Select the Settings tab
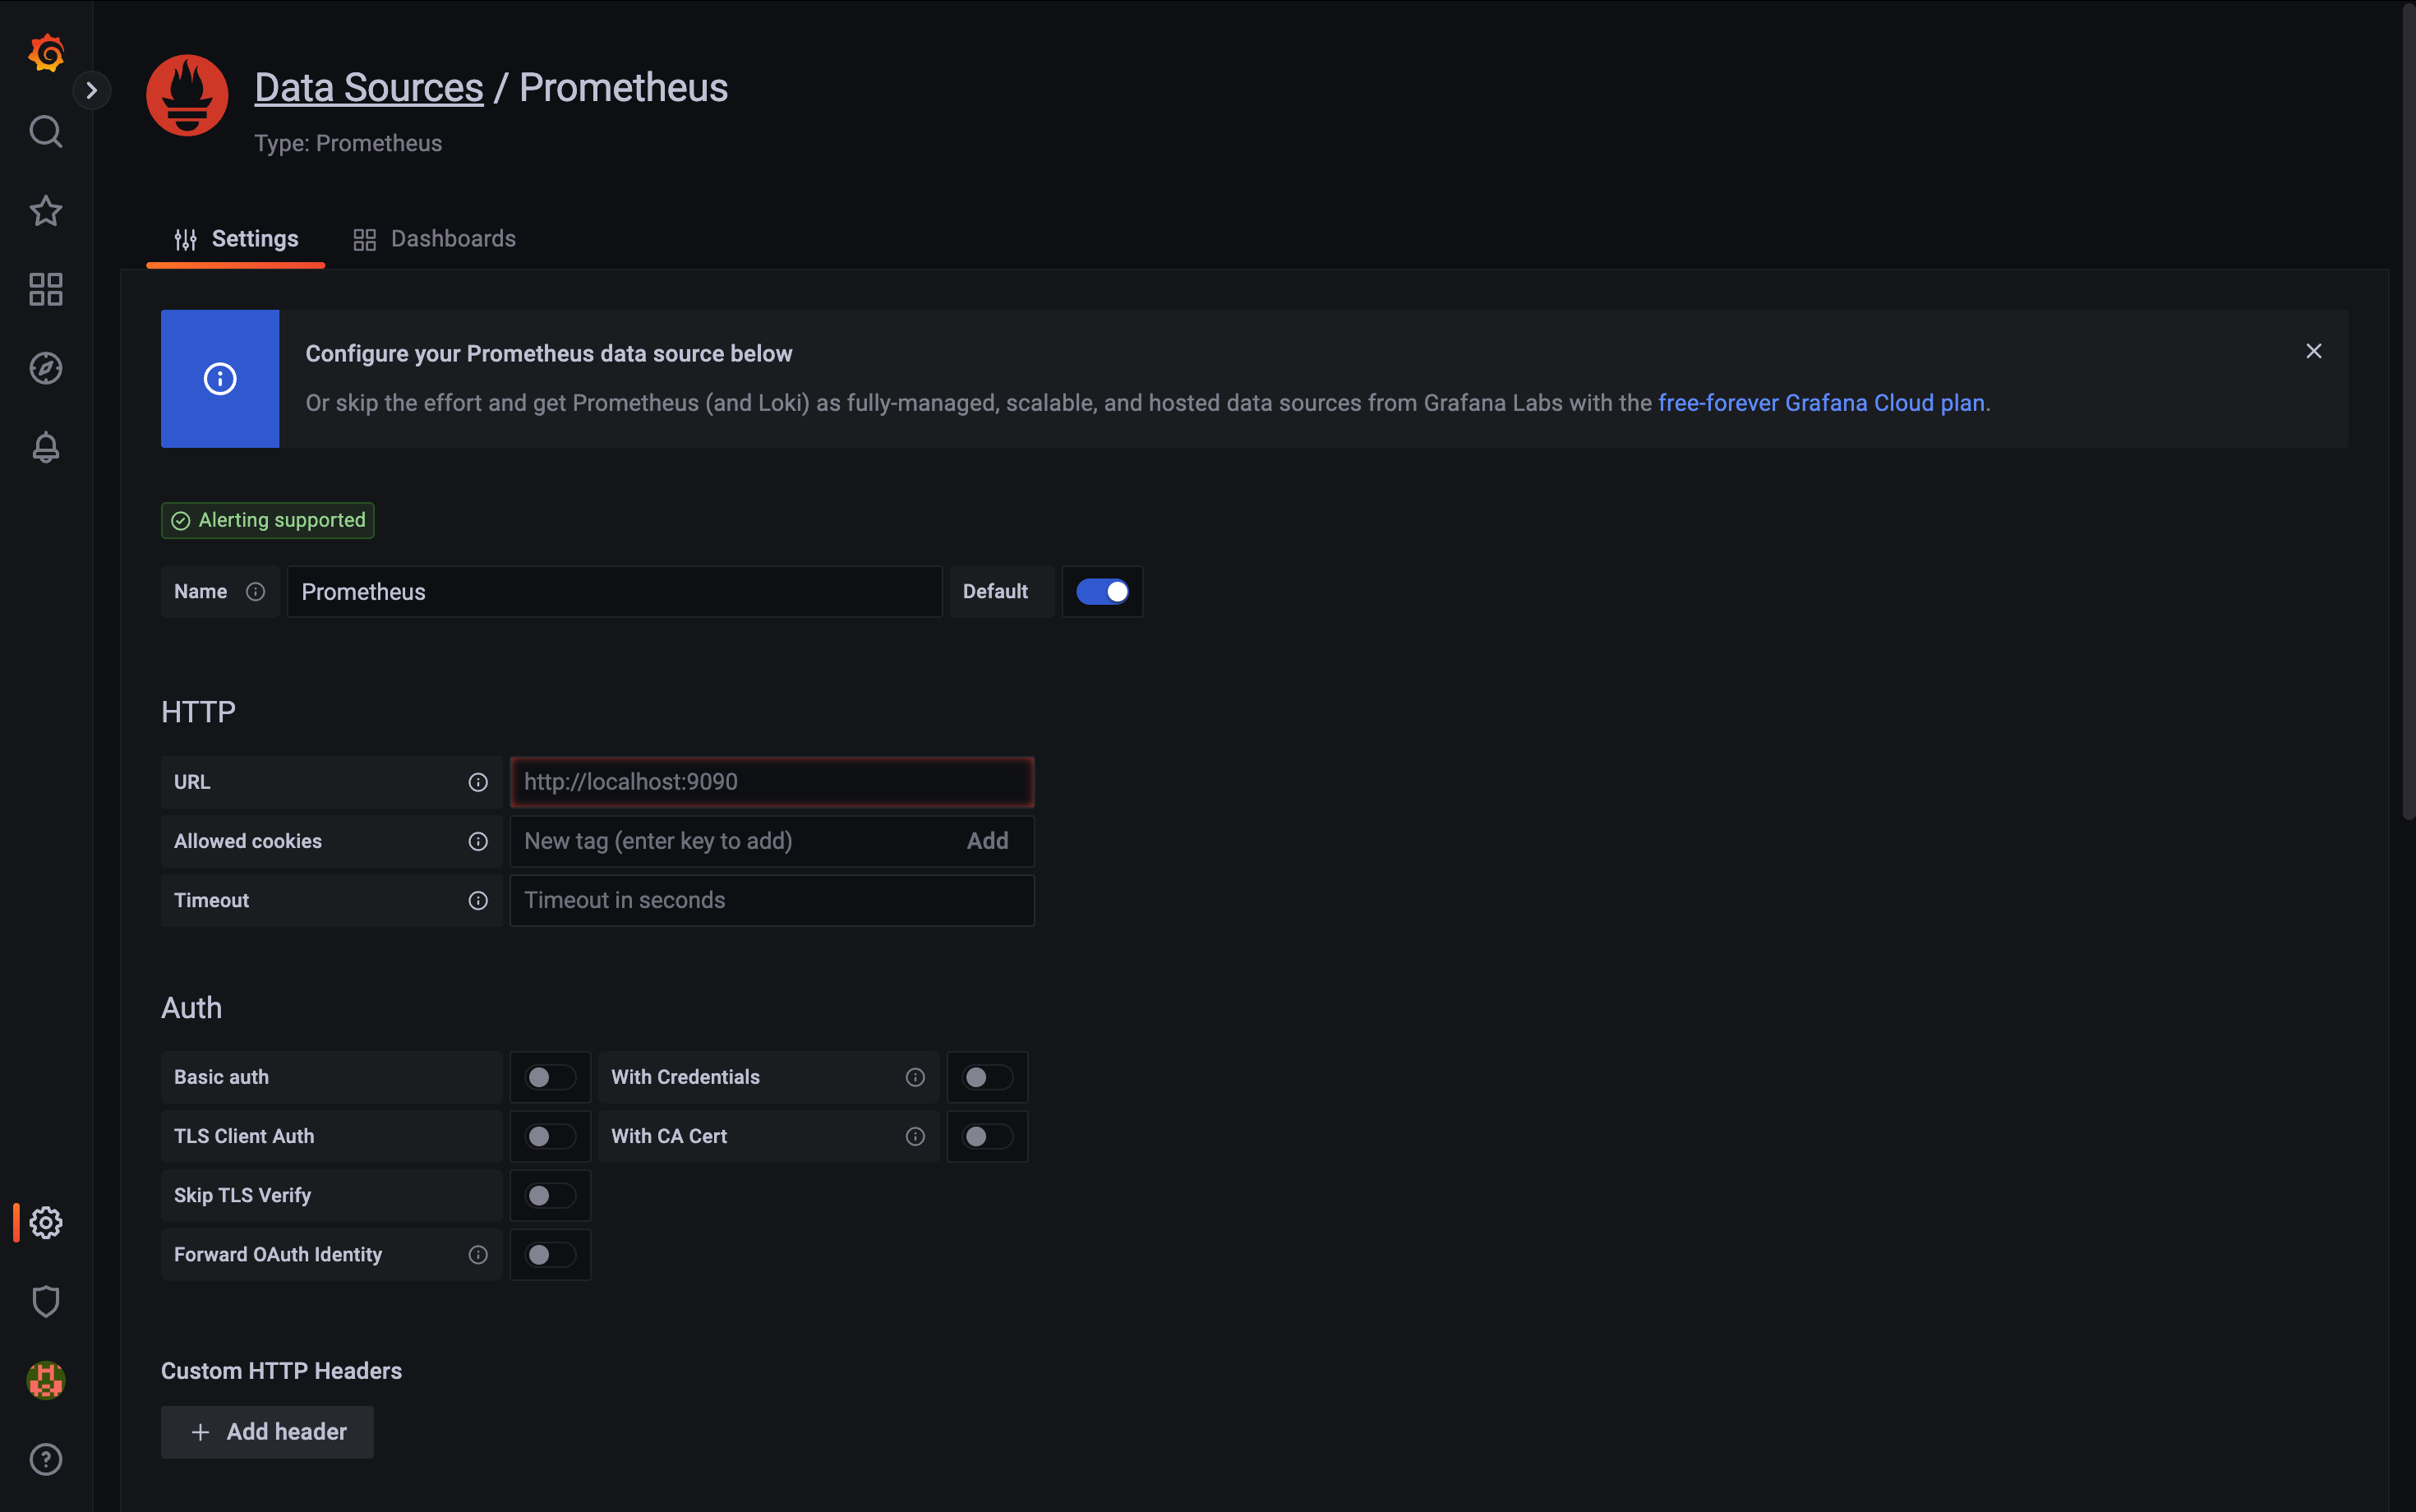 click(x=236, y=238)
